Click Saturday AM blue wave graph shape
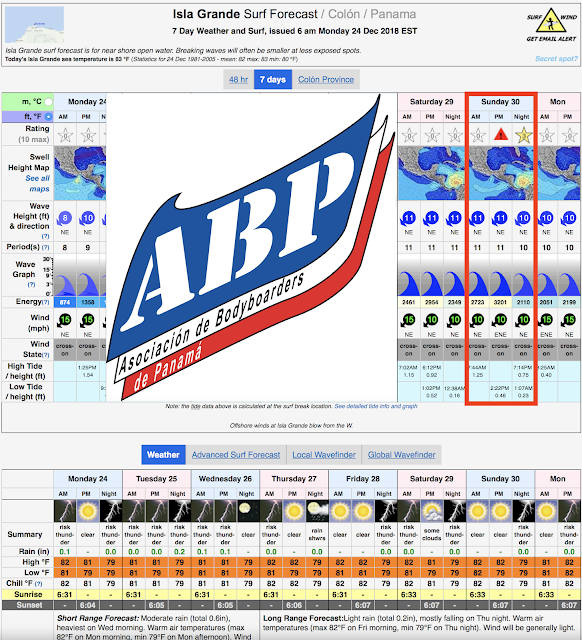582x640 pixels. pyautogui.click(x=409, y=283)
